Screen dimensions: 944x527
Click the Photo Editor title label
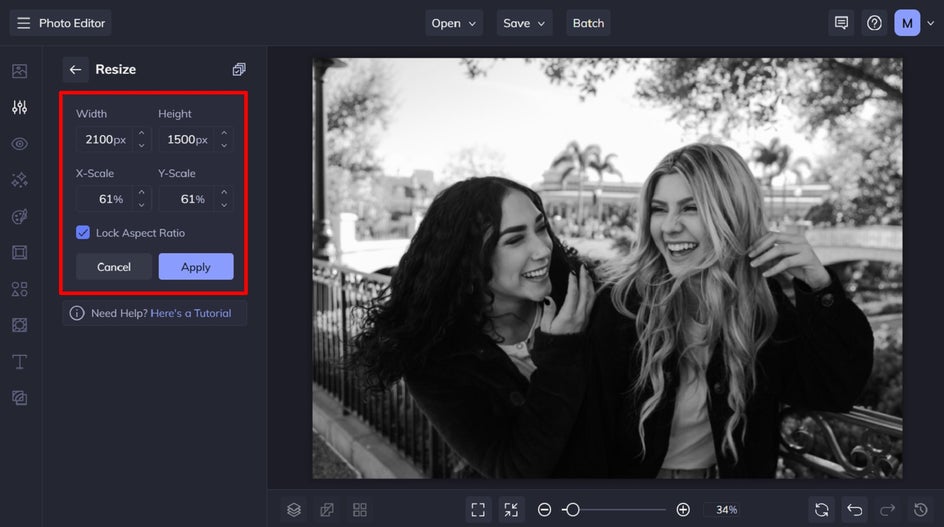(x=72, y=23)
